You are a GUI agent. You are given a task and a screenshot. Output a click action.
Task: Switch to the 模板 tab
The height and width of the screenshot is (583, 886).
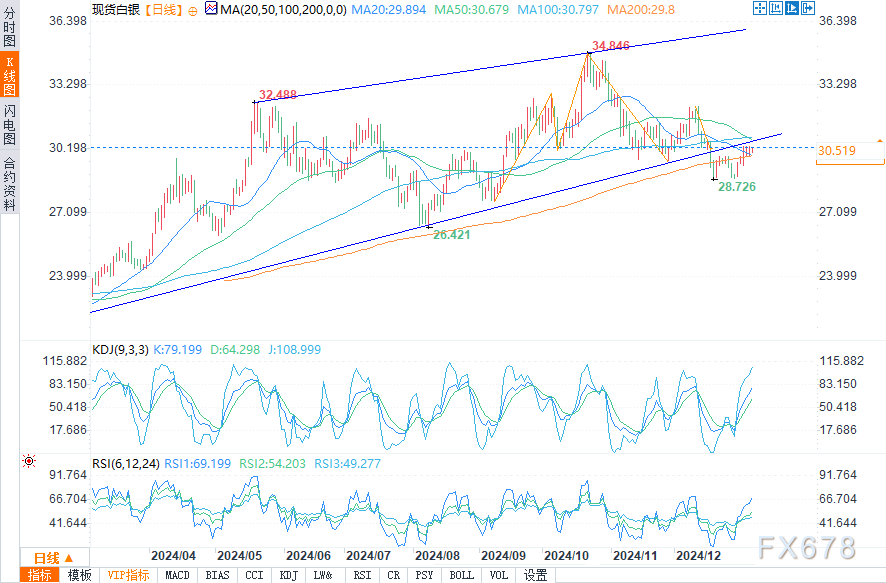pyautogui.click(x=80, y=575)
